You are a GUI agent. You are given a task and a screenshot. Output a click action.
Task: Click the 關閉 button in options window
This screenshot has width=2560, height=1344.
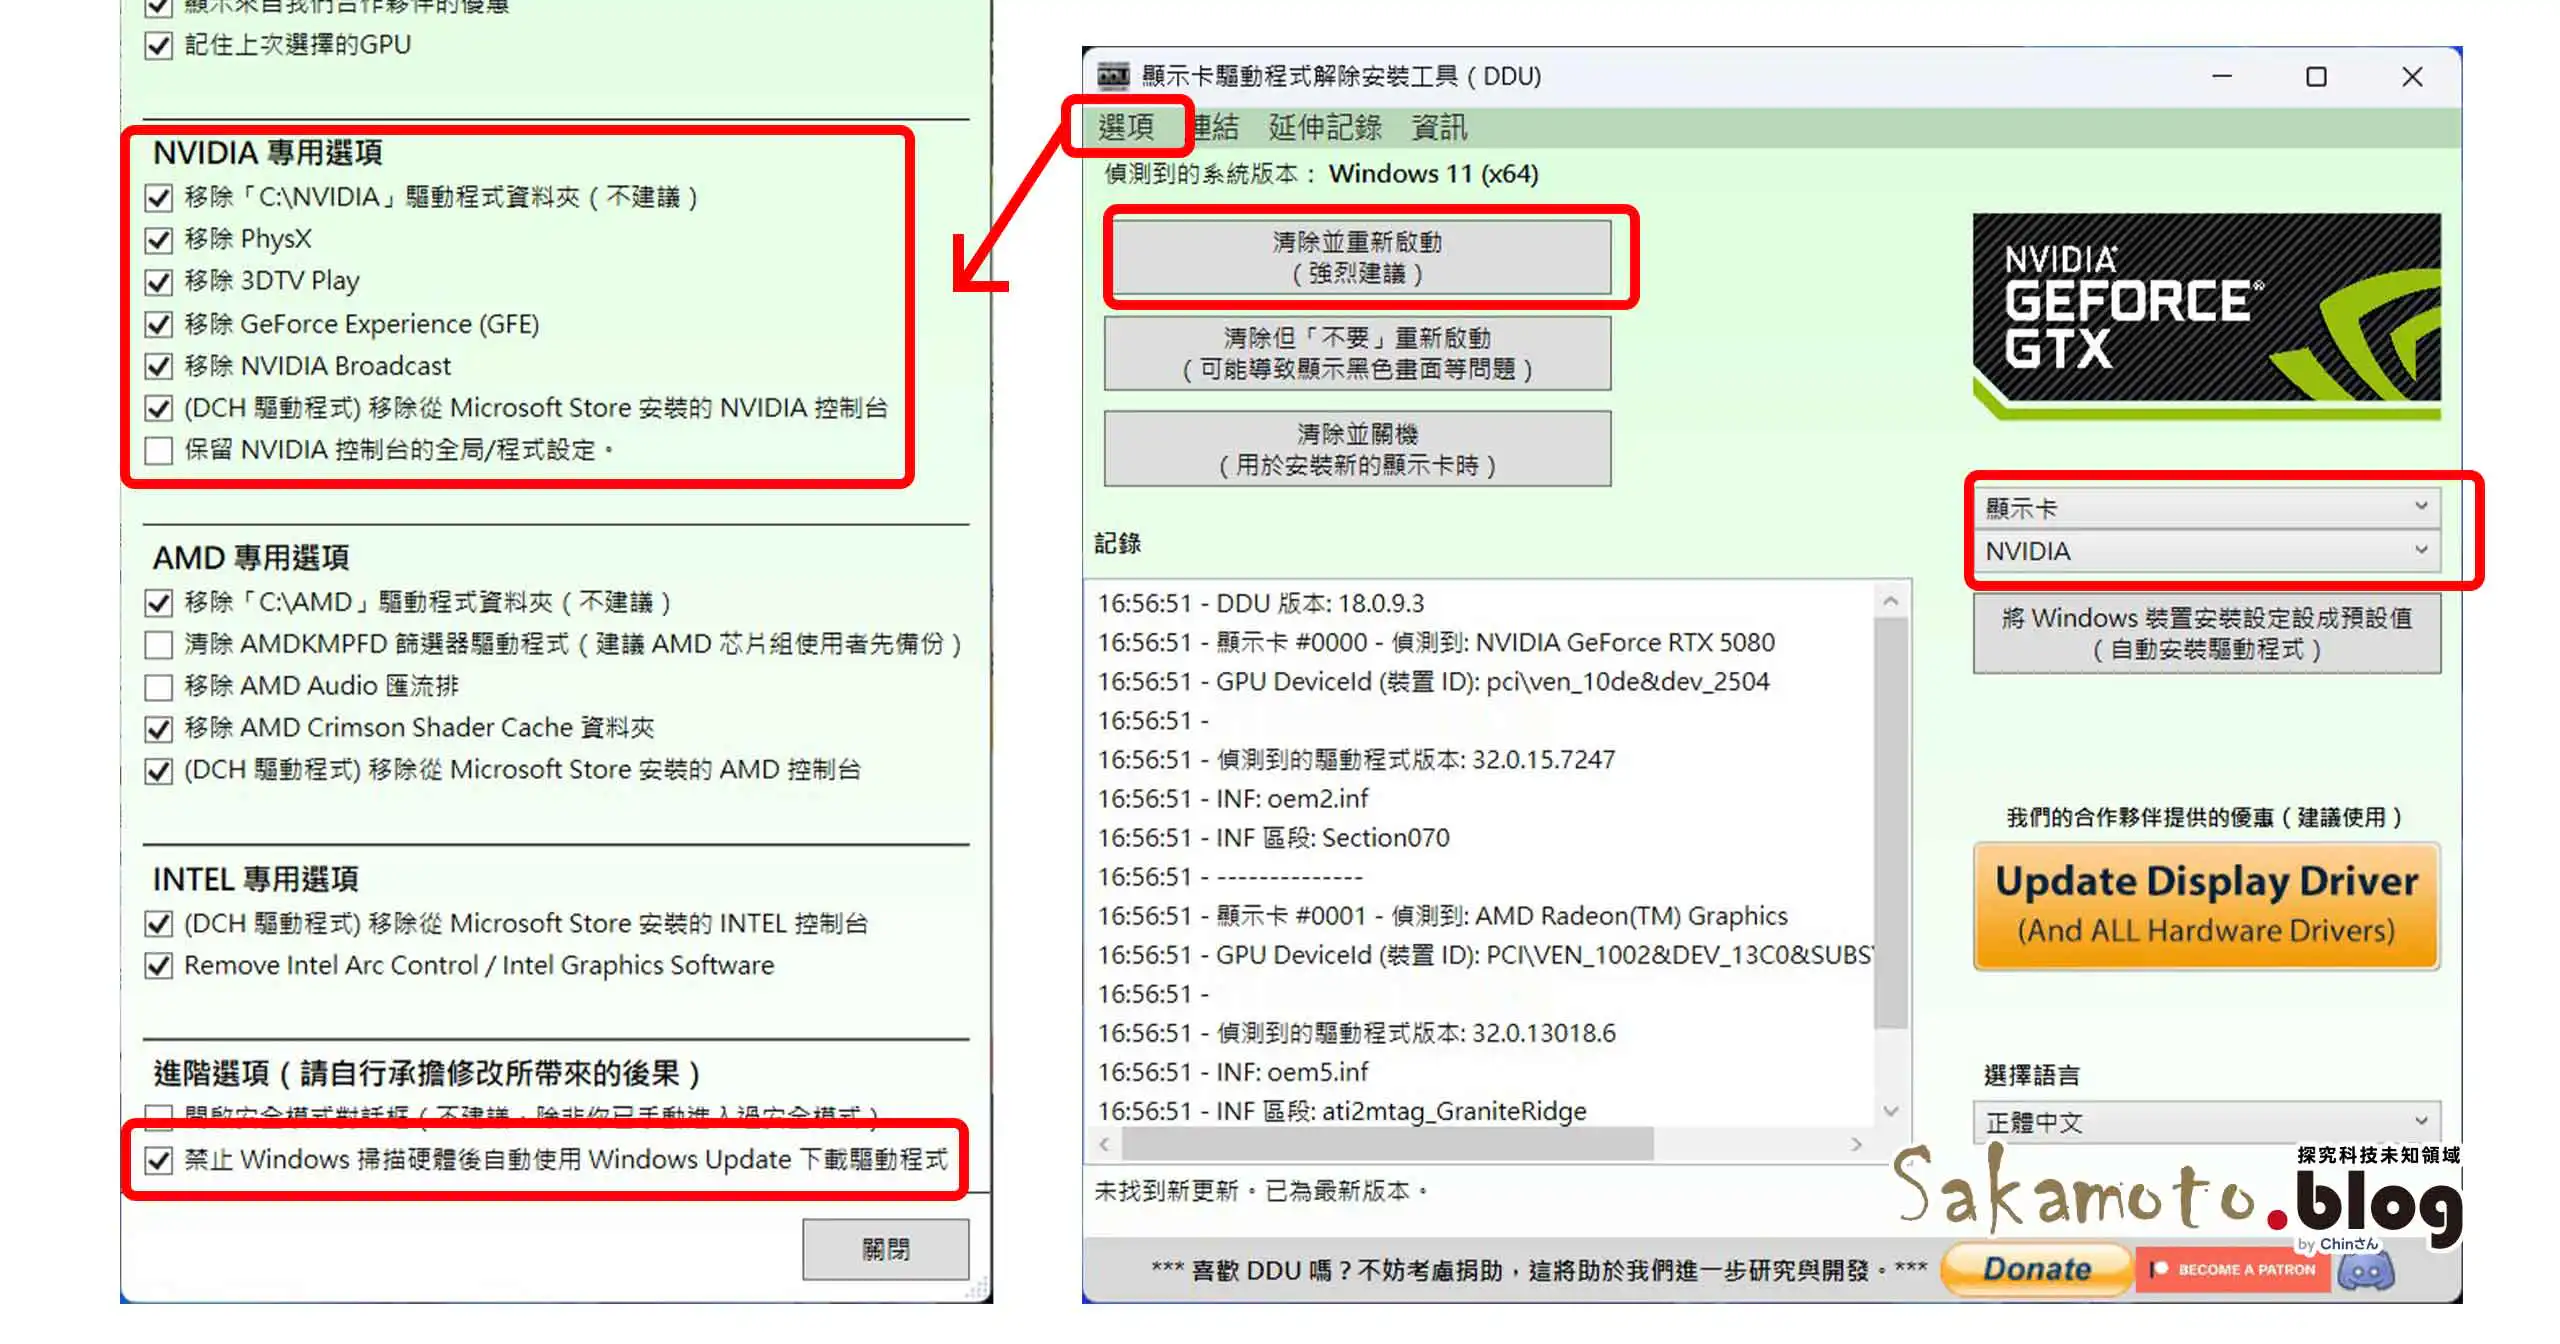(885, 1248)
